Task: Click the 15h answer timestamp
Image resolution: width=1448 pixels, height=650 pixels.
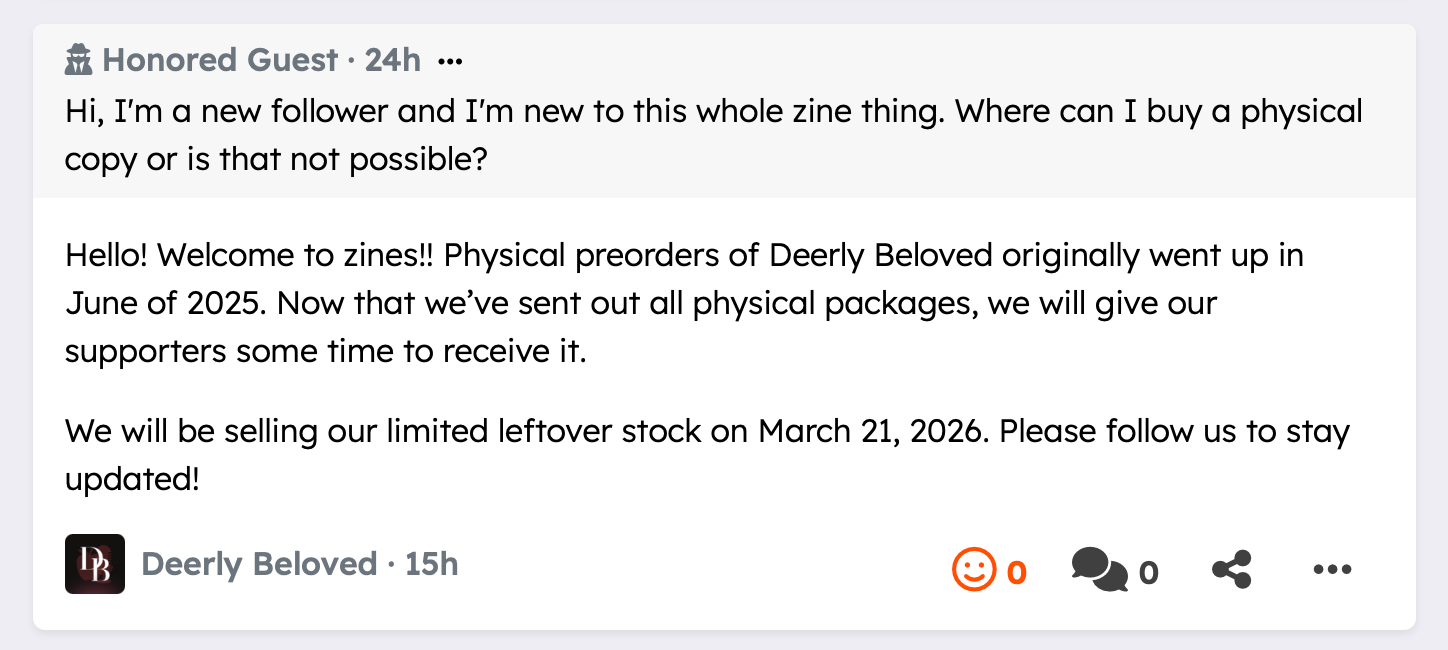Action: (x=432, y=565)
